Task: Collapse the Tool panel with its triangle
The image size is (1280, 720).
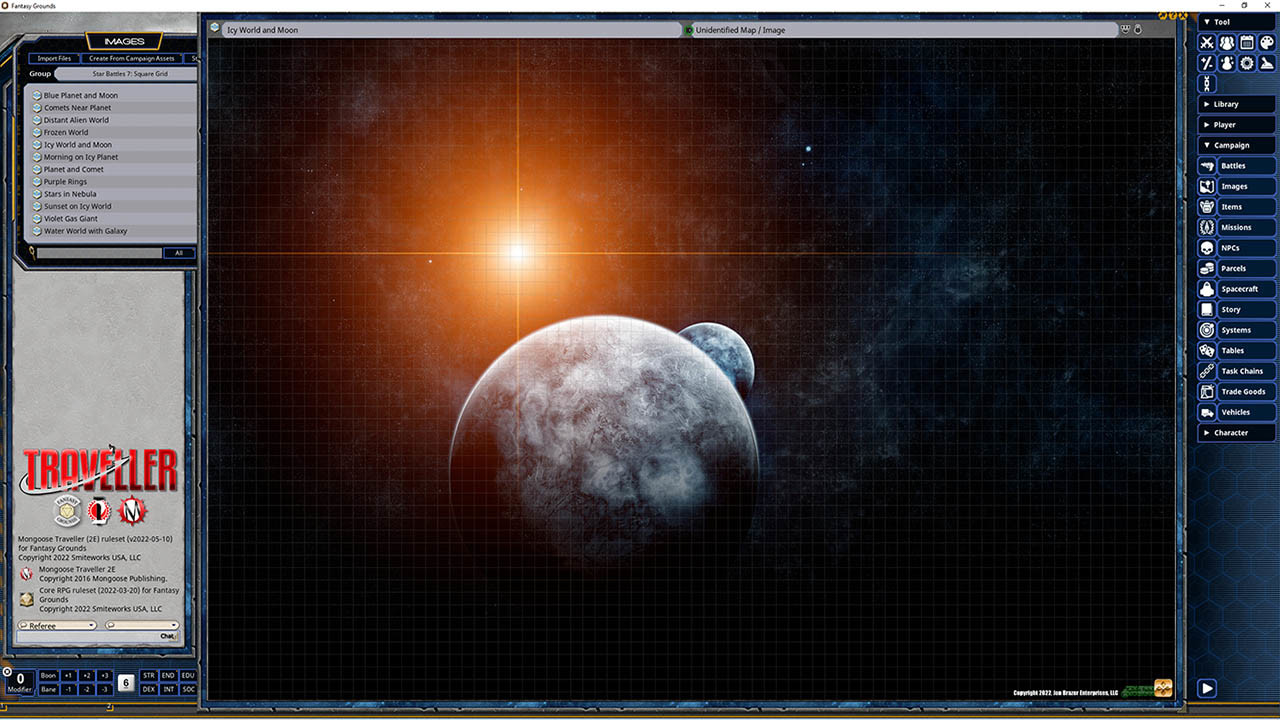Action: [1207, 21]
